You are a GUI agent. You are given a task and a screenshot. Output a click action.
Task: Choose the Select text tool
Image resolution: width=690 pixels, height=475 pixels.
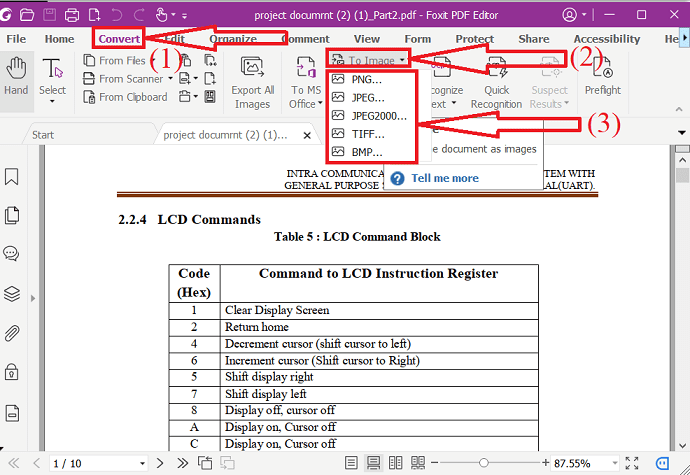coord(52,79)
